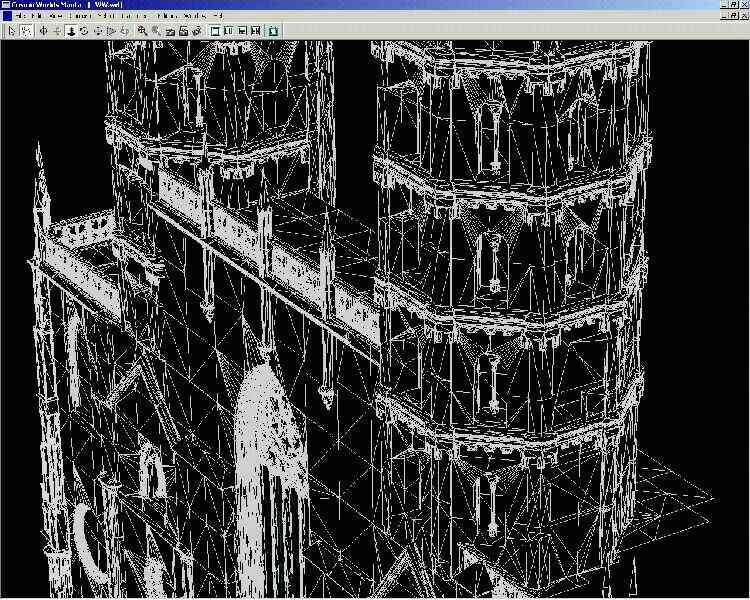Click the application icon in the title bar
Image resolution: width=750 pixels, height=600 pixels.
(6, 5)
